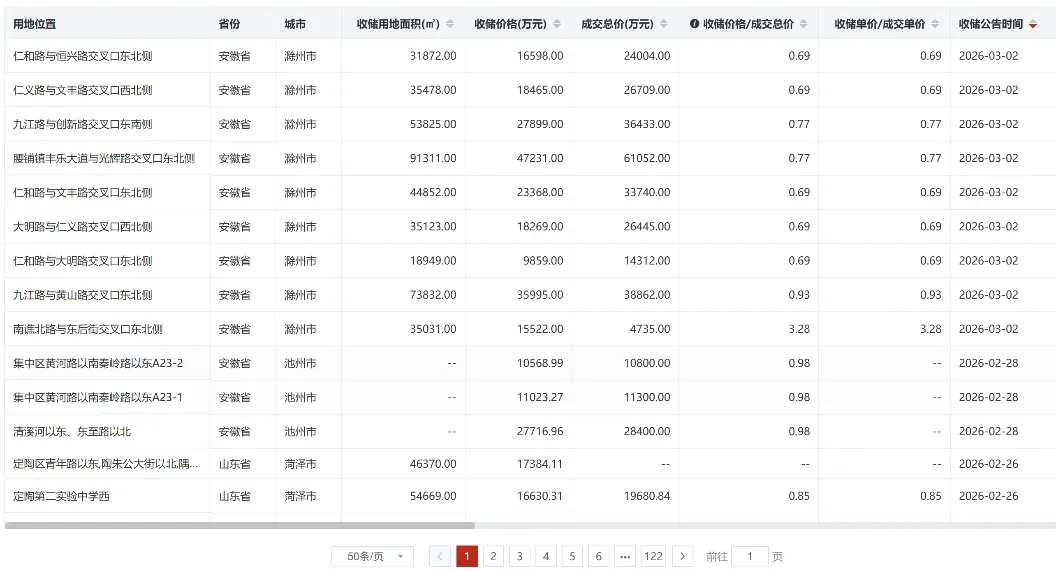Open the 50条/页 page size dropdown

point(372,556)
